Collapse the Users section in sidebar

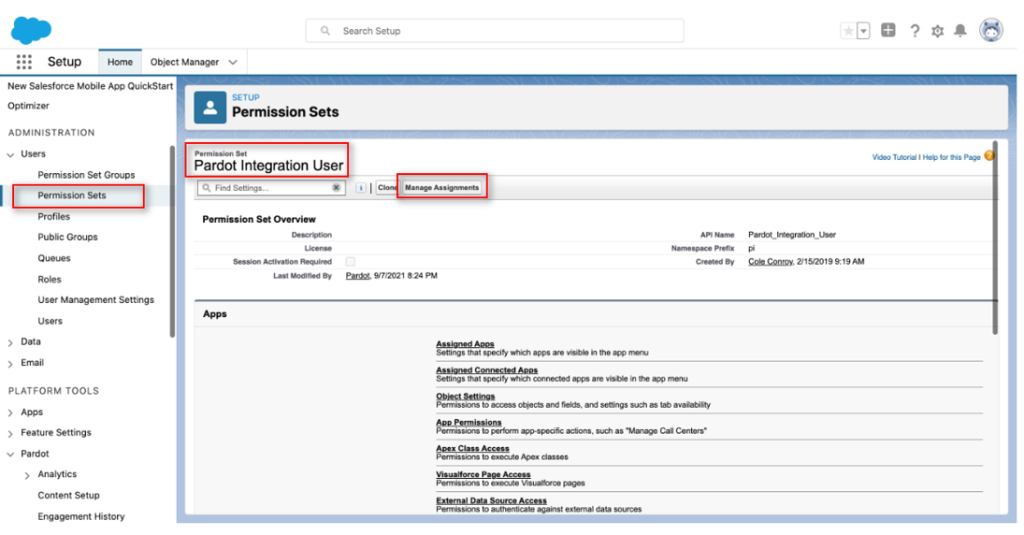[10, 154]
